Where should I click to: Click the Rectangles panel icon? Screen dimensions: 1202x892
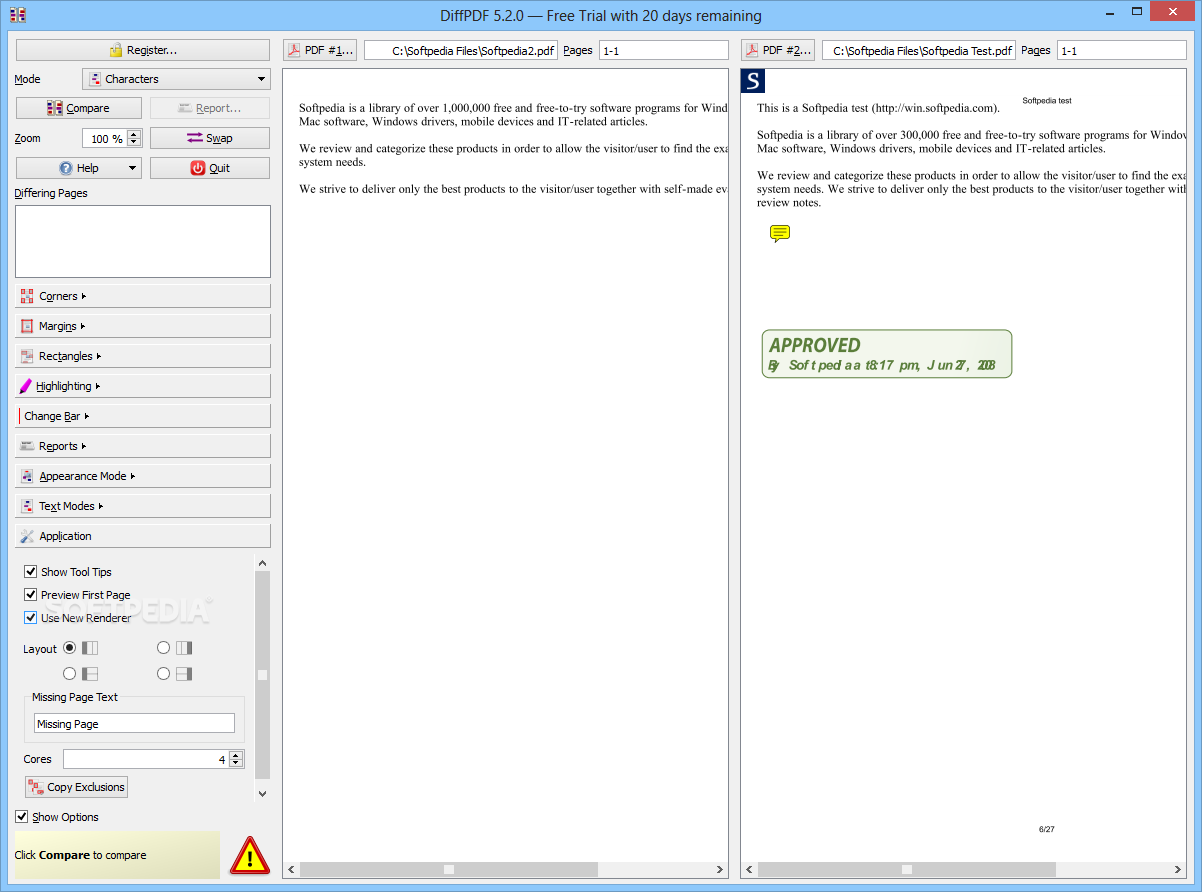coord(27,356)
